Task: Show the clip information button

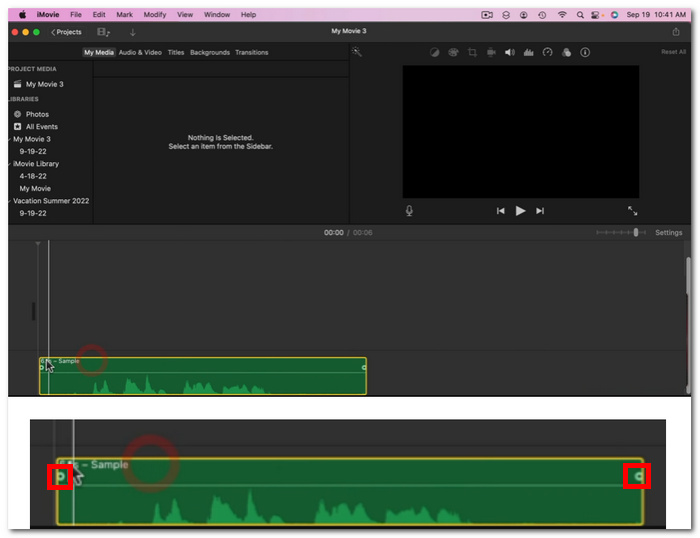Action: point(585,53)
